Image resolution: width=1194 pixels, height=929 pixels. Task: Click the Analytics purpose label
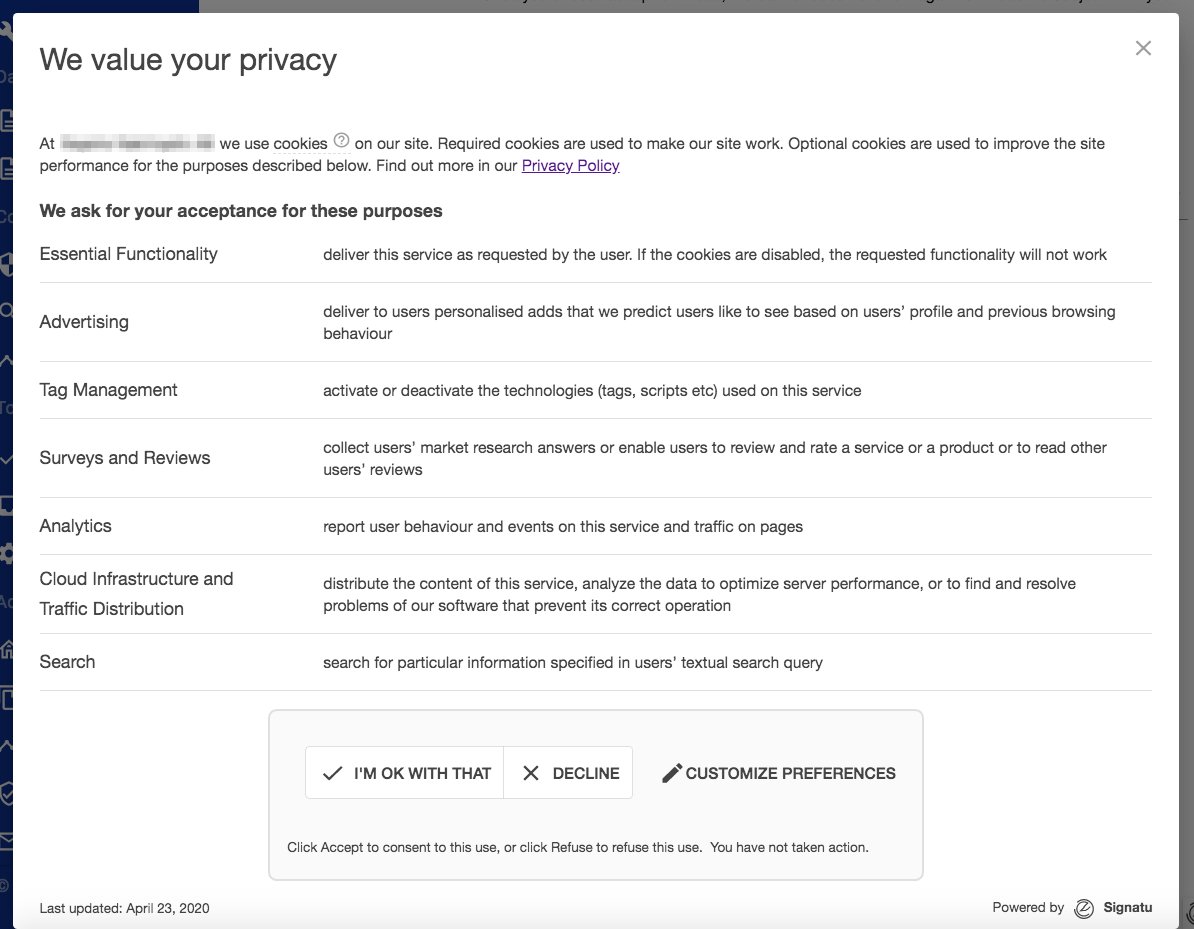(75, 526)
